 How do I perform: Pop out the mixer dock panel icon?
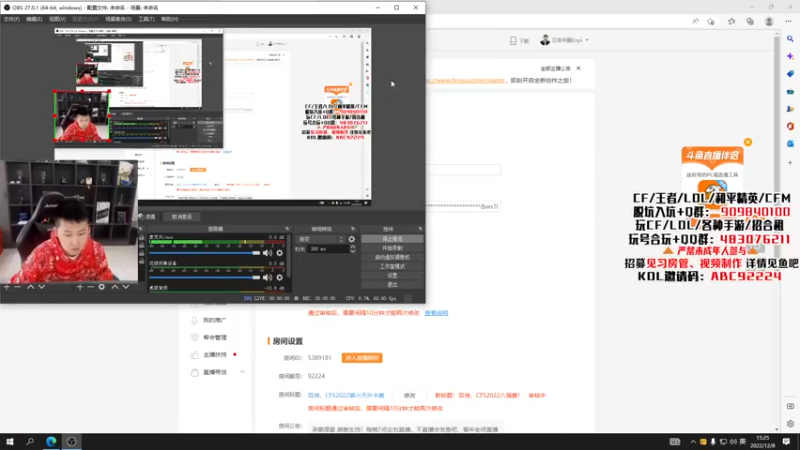click(287, 229)
